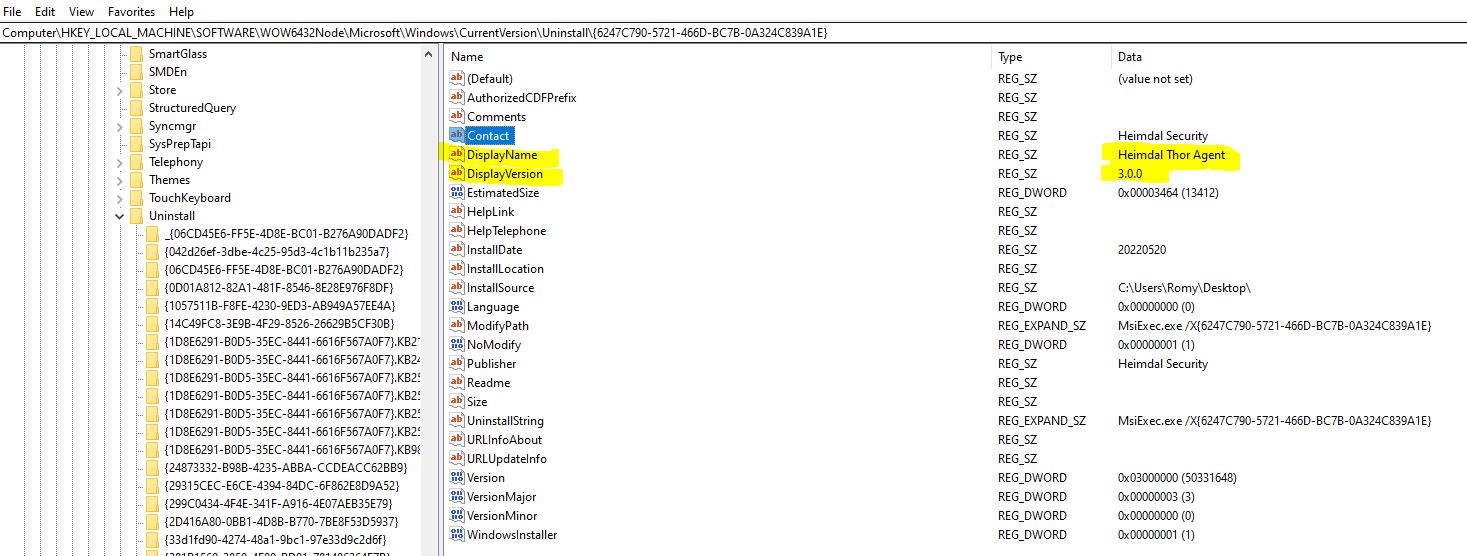Click the DWORD icon beside WindowsInstaller
The image size is (1467, 556).
[x=457, y=534]
